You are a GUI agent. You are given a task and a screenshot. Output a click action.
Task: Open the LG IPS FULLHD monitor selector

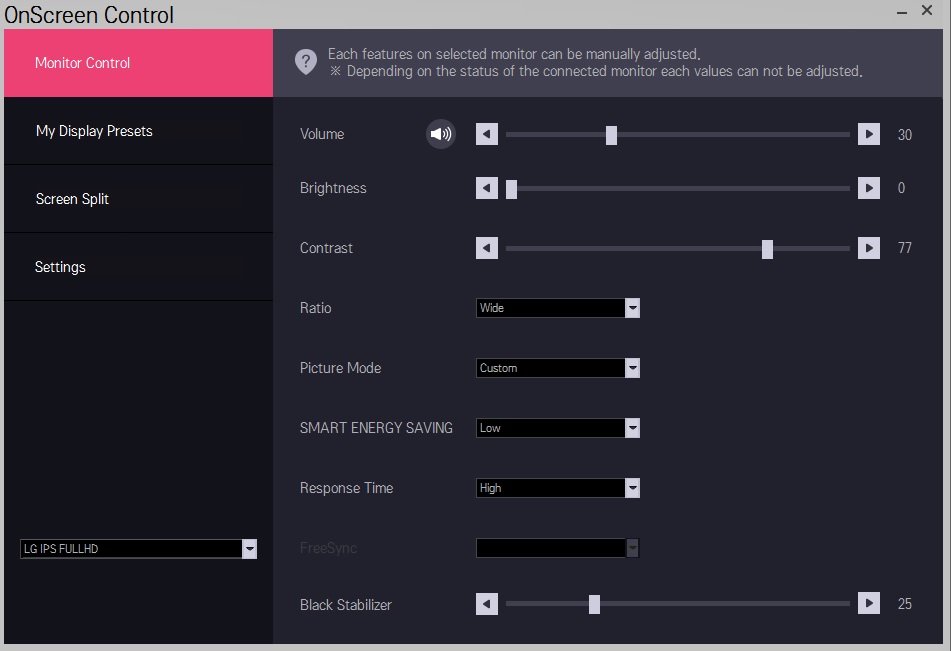(138, 549)
